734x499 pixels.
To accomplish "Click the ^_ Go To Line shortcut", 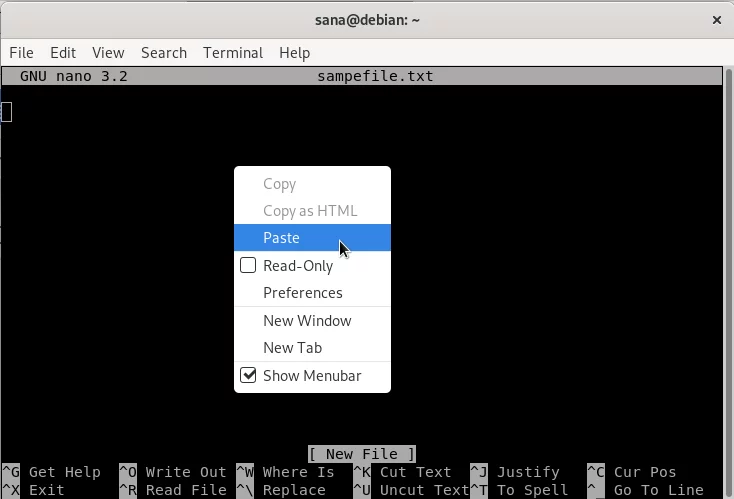I will click(646, 490).
